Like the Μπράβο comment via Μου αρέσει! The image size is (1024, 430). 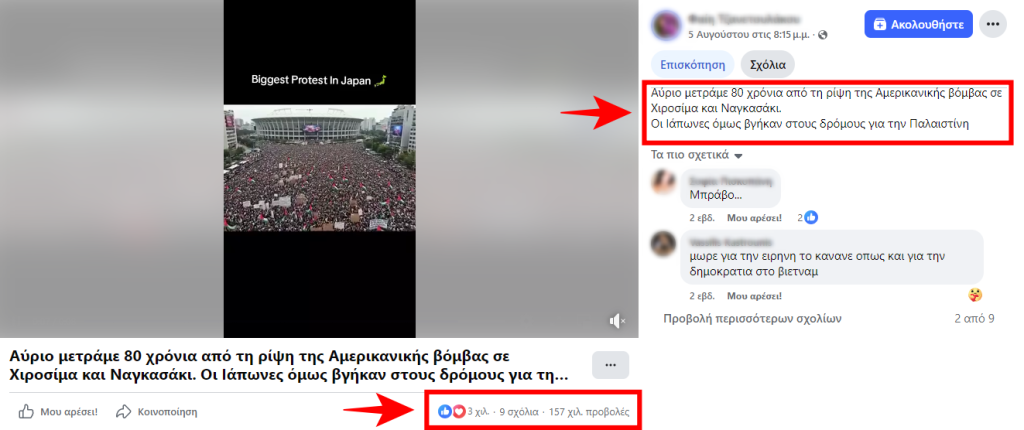pos(754,218)
